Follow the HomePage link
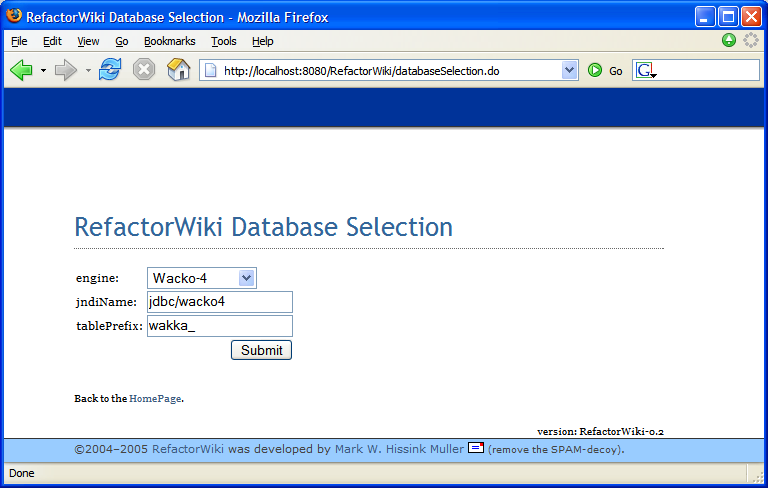 (155, 398)
